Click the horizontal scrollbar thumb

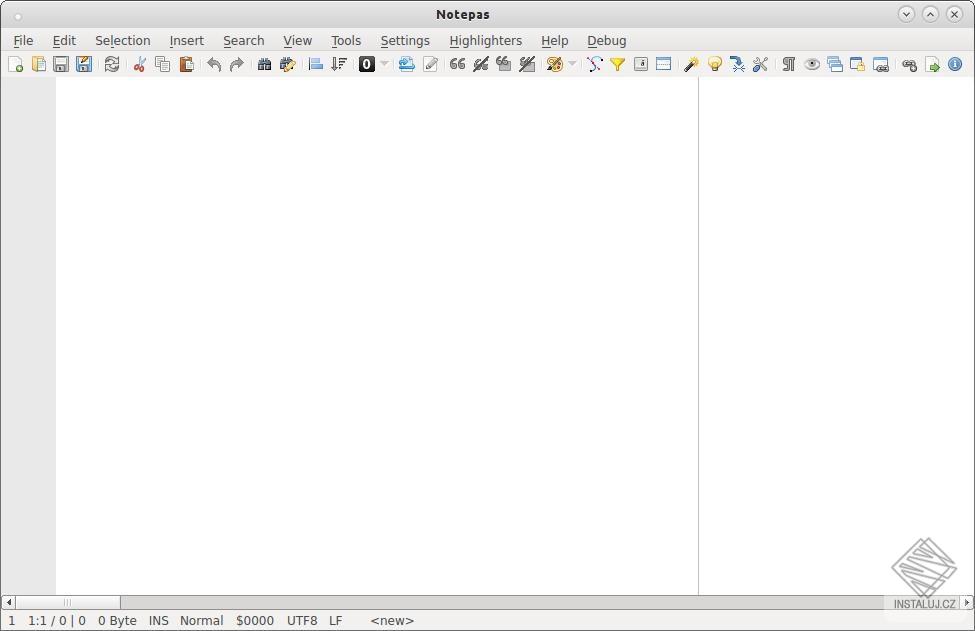(67, 602)
